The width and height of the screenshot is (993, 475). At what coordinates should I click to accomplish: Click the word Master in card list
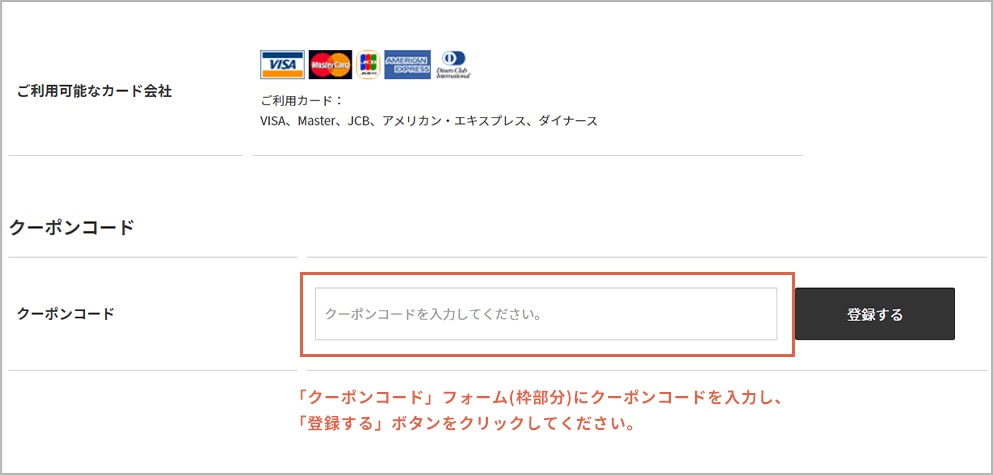[x=314, y=121]
